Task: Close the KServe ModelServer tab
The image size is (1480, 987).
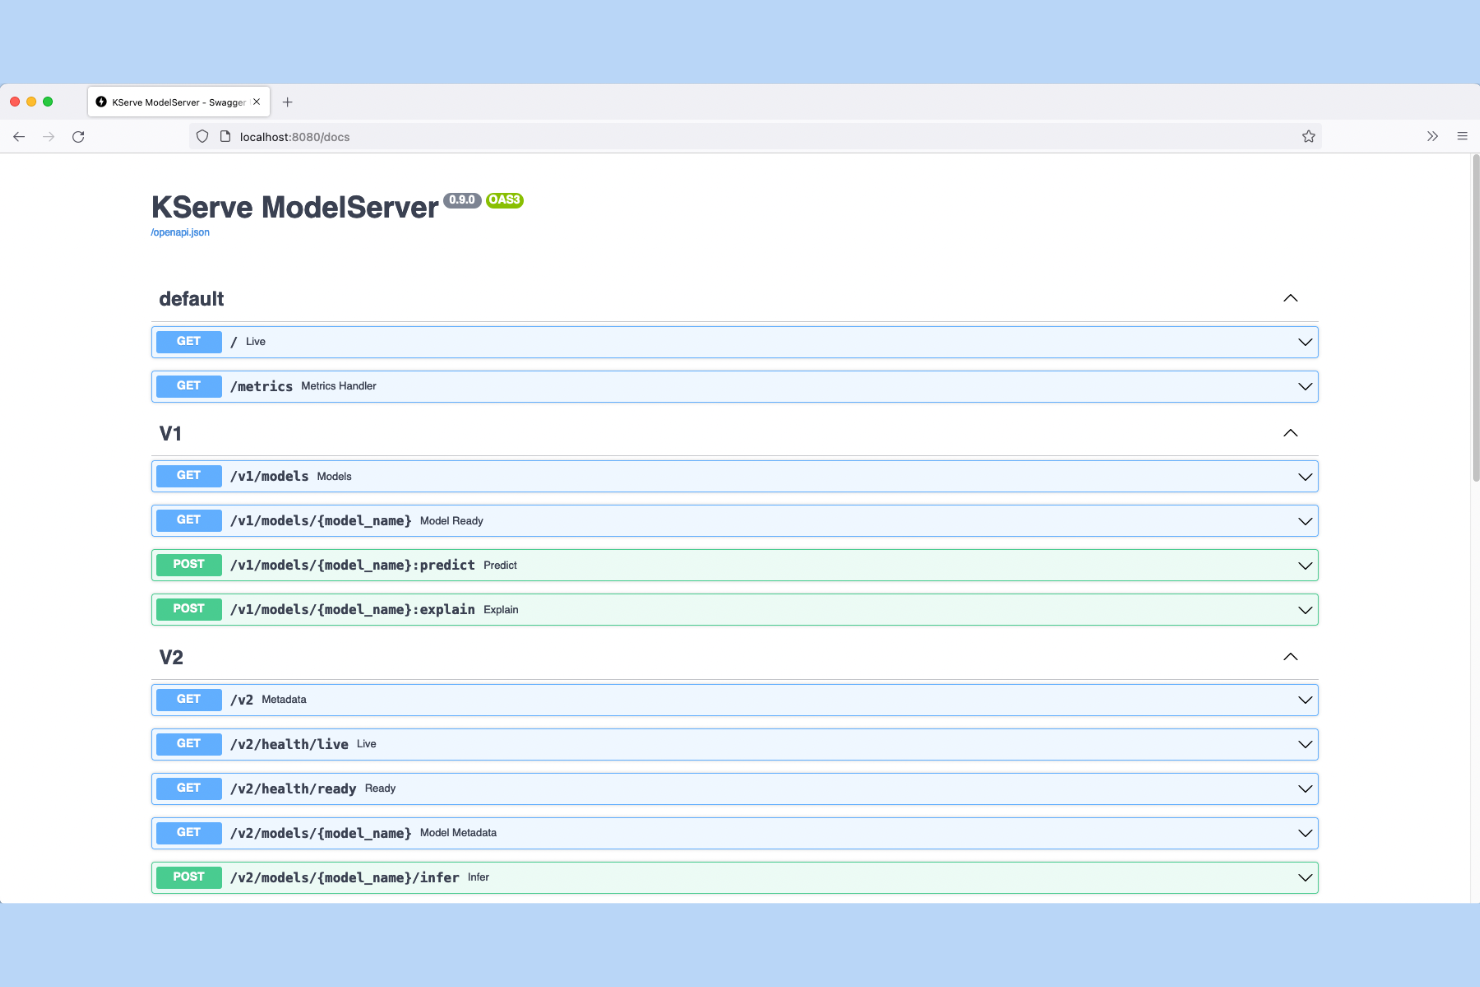Action: [257, 102]
